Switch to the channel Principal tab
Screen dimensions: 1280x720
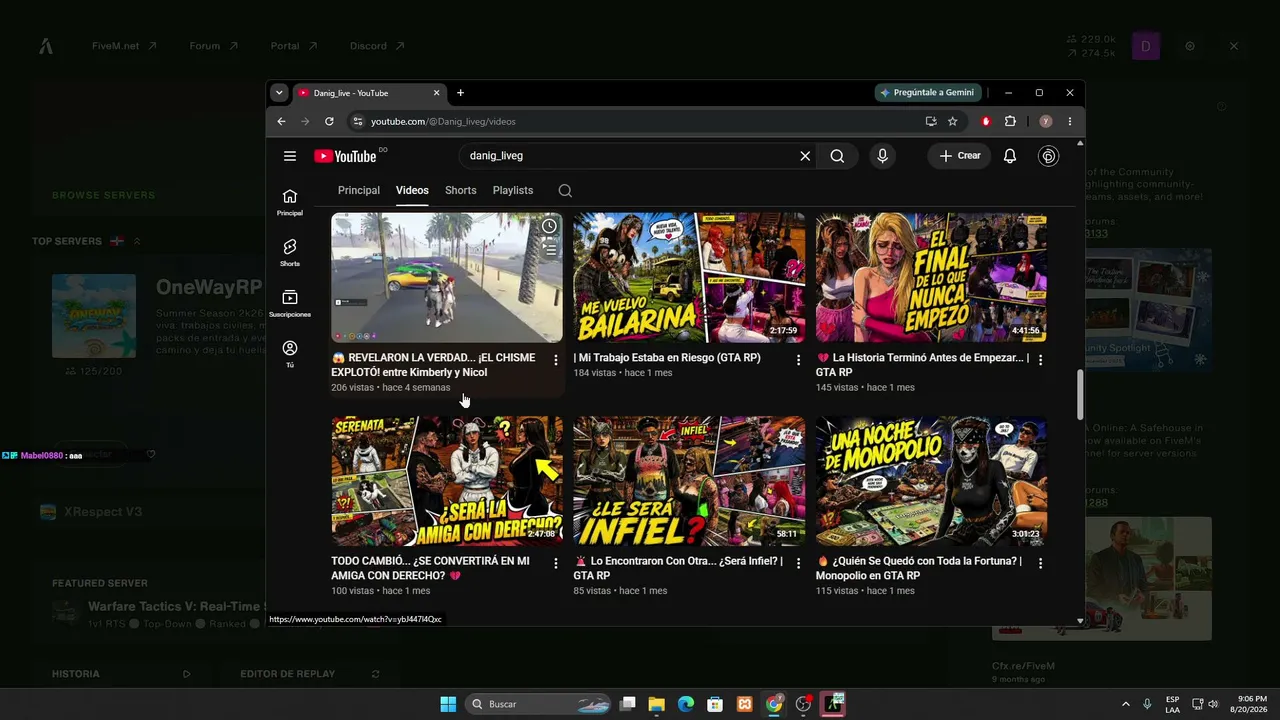click(x=359, y=190)
